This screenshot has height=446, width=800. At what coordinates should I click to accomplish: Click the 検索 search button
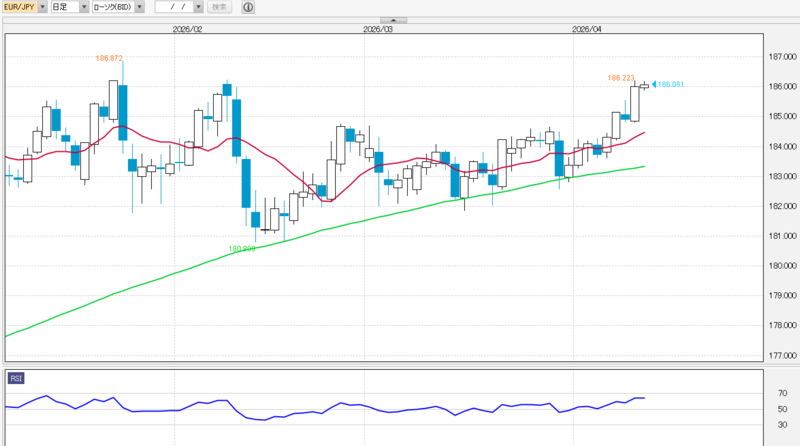point(219,7)
